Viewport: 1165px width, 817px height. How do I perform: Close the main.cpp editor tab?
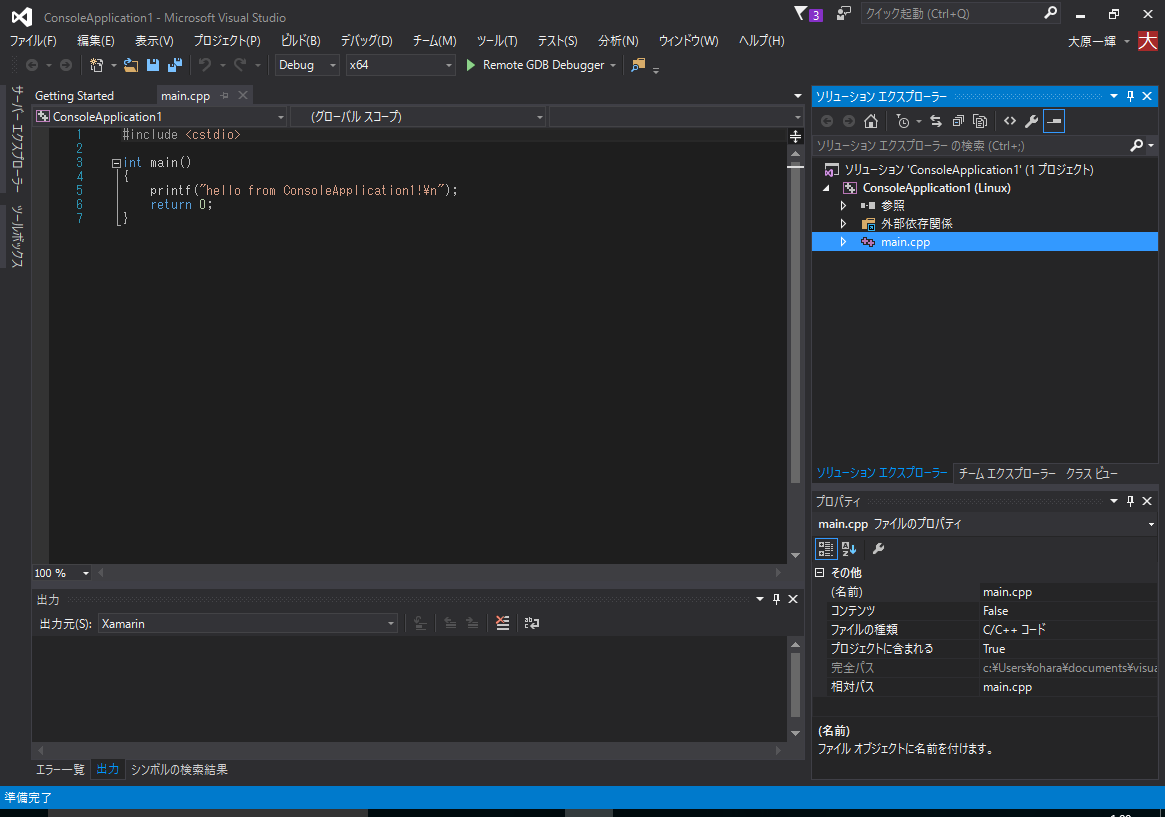243,96
